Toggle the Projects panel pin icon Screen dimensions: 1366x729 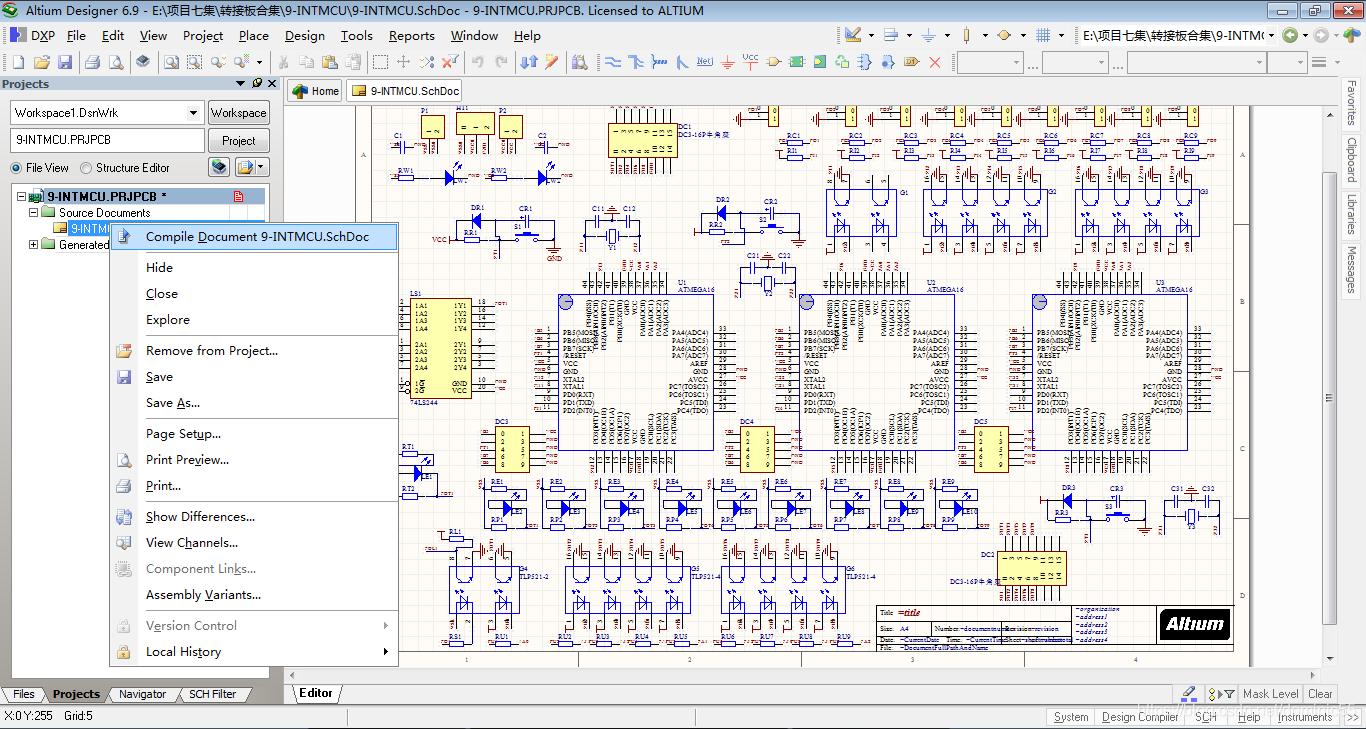(257, 84)
